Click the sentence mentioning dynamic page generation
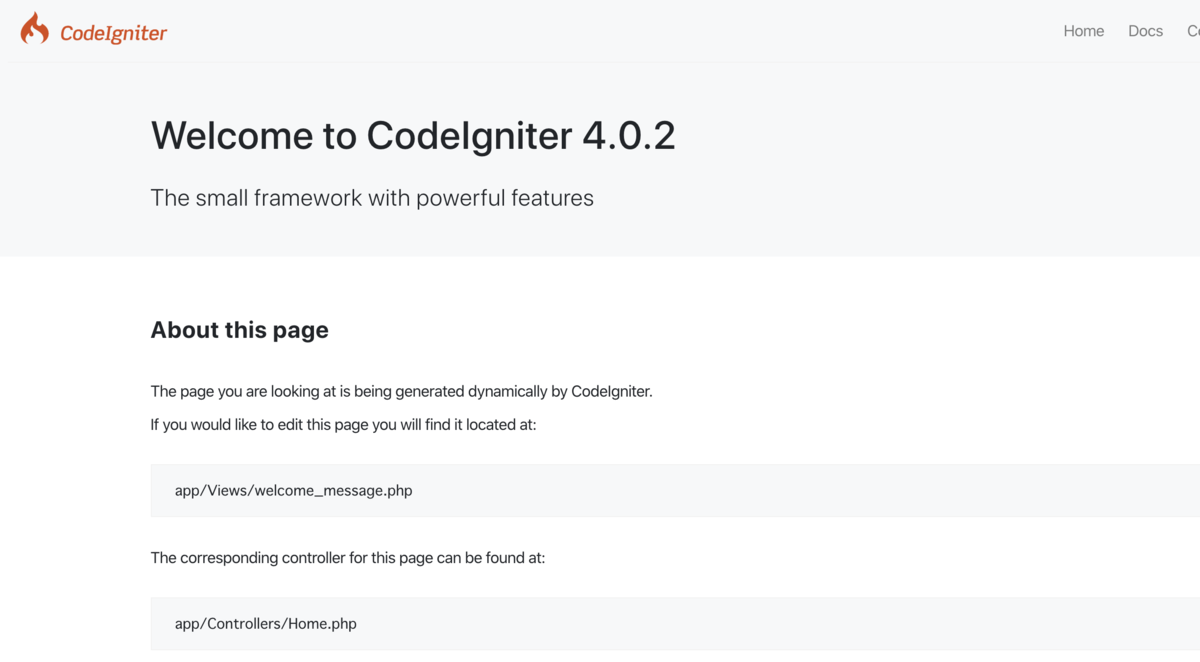Screen dimensions: 1200x662 click(401, 391)
